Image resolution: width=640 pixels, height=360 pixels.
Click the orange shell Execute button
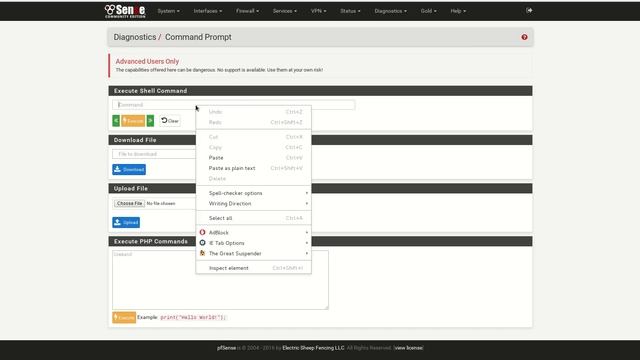pyautogui.click(x=133, y=121)
